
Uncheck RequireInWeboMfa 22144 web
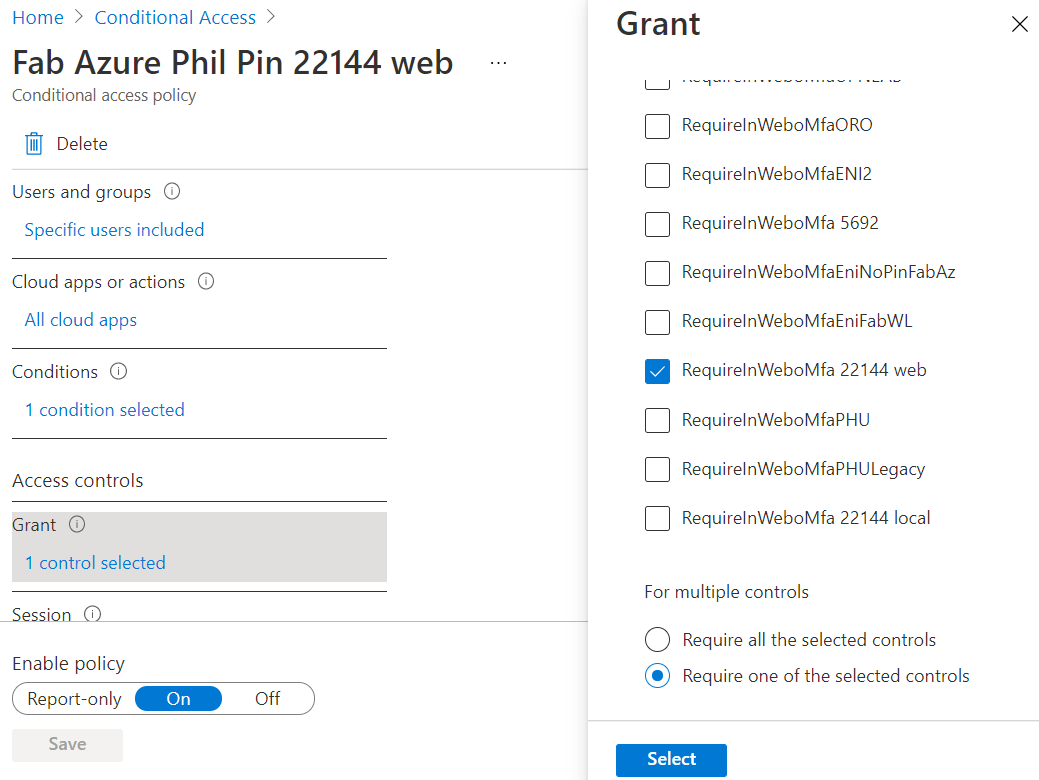[x=657, y=371]
